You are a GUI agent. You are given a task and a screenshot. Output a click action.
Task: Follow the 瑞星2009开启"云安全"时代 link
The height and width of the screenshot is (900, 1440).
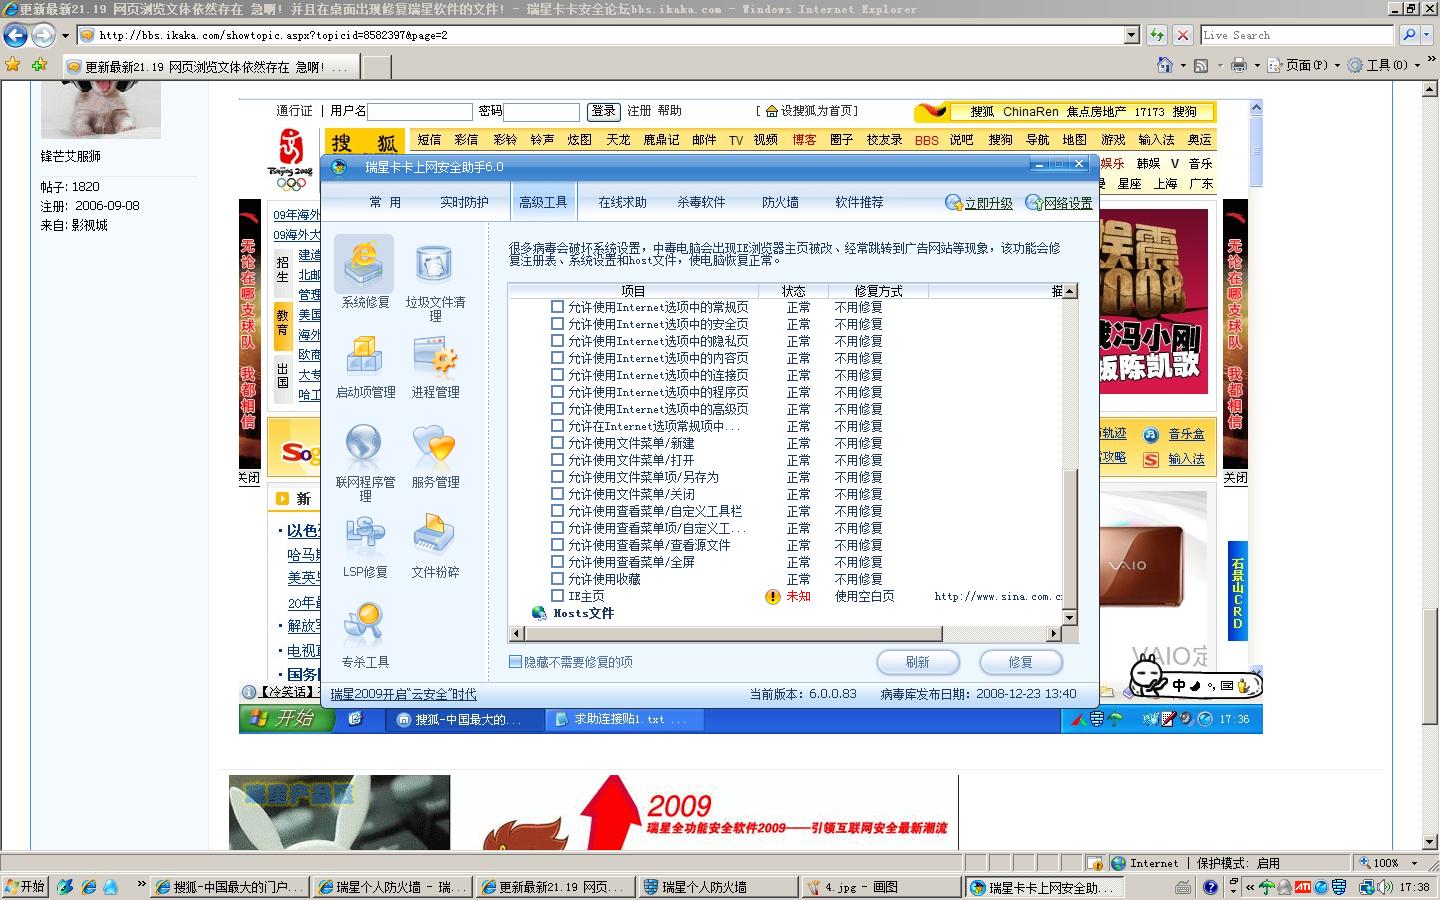pos(403,694)
